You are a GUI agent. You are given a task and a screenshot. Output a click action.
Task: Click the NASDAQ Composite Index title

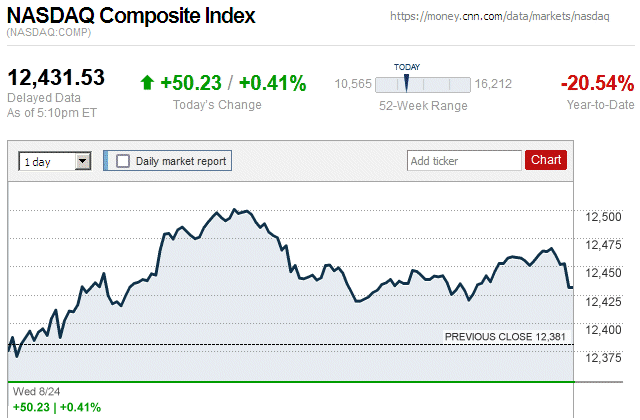[x=131, y=16]
